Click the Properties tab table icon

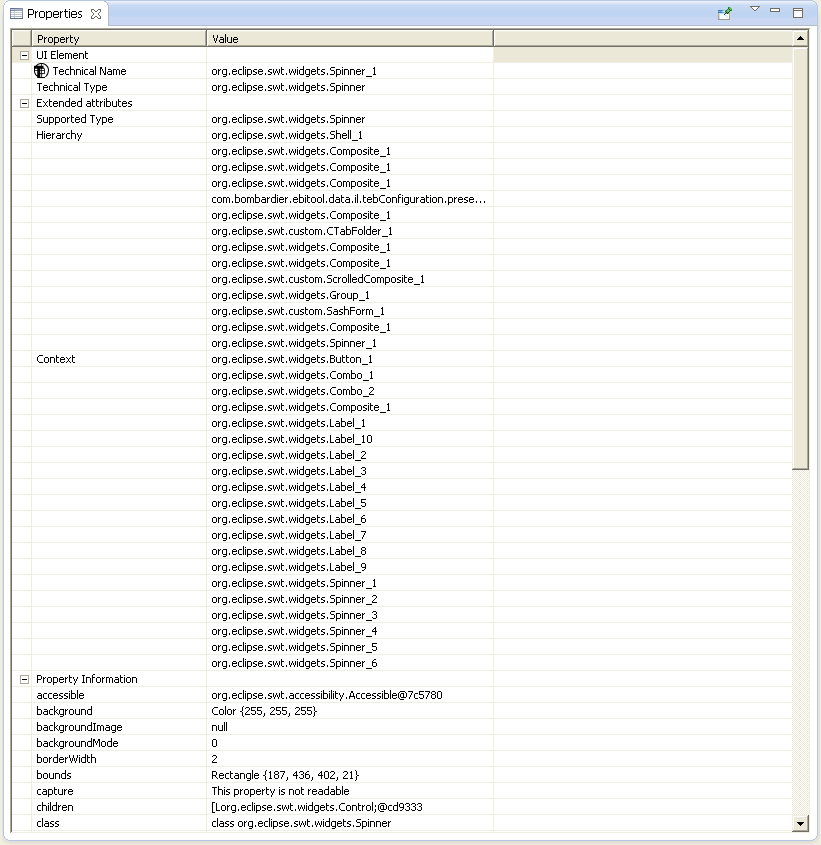click(17, 14)
